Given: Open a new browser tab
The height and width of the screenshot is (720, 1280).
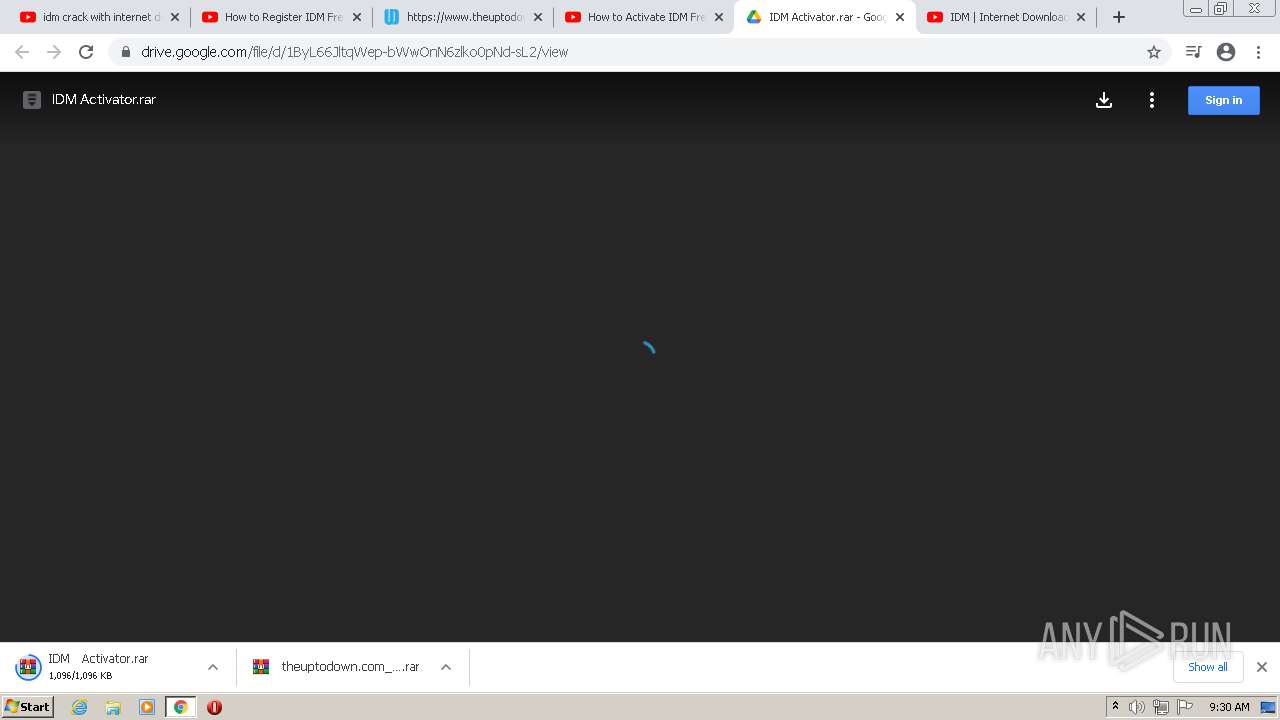Looking at the screenshot, I should [x=1119, y=17].
